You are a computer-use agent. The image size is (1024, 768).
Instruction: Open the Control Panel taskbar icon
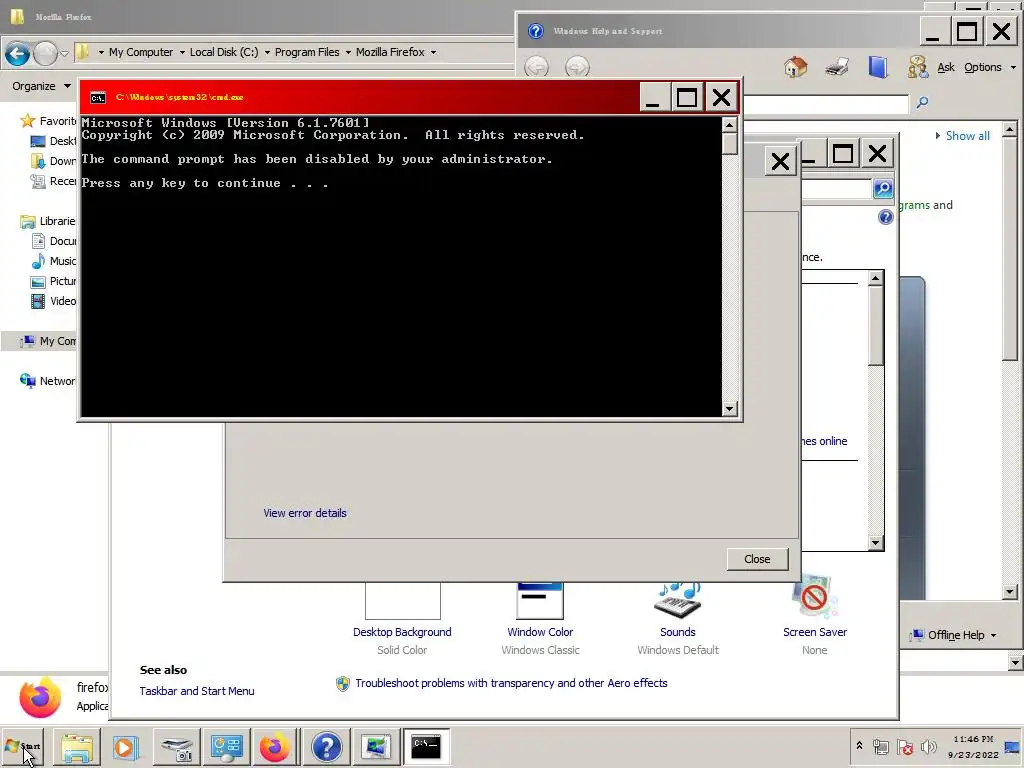(x=226, y=746)
